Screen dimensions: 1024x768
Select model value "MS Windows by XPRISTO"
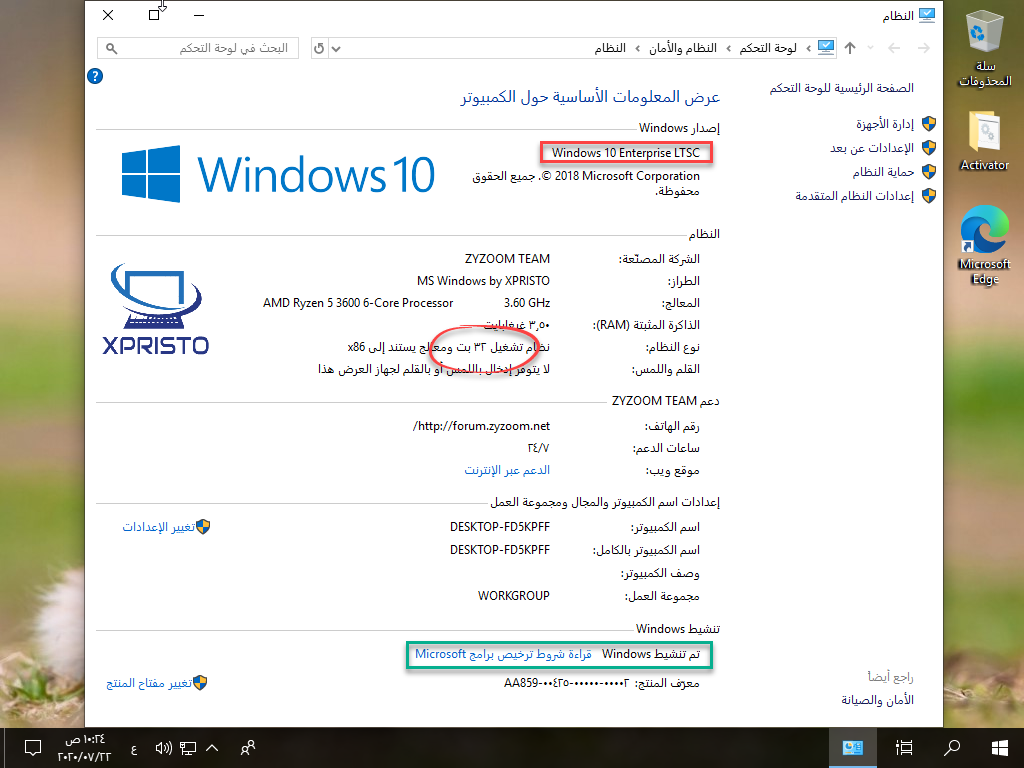coord(483,281)
